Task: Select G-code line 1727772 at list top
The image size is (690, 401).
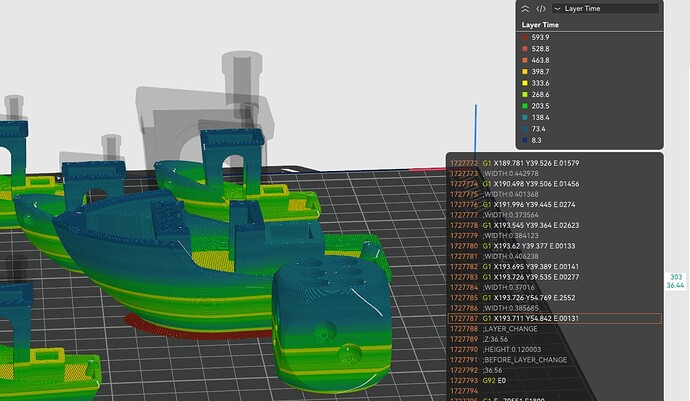Action: tap(554, 163)
